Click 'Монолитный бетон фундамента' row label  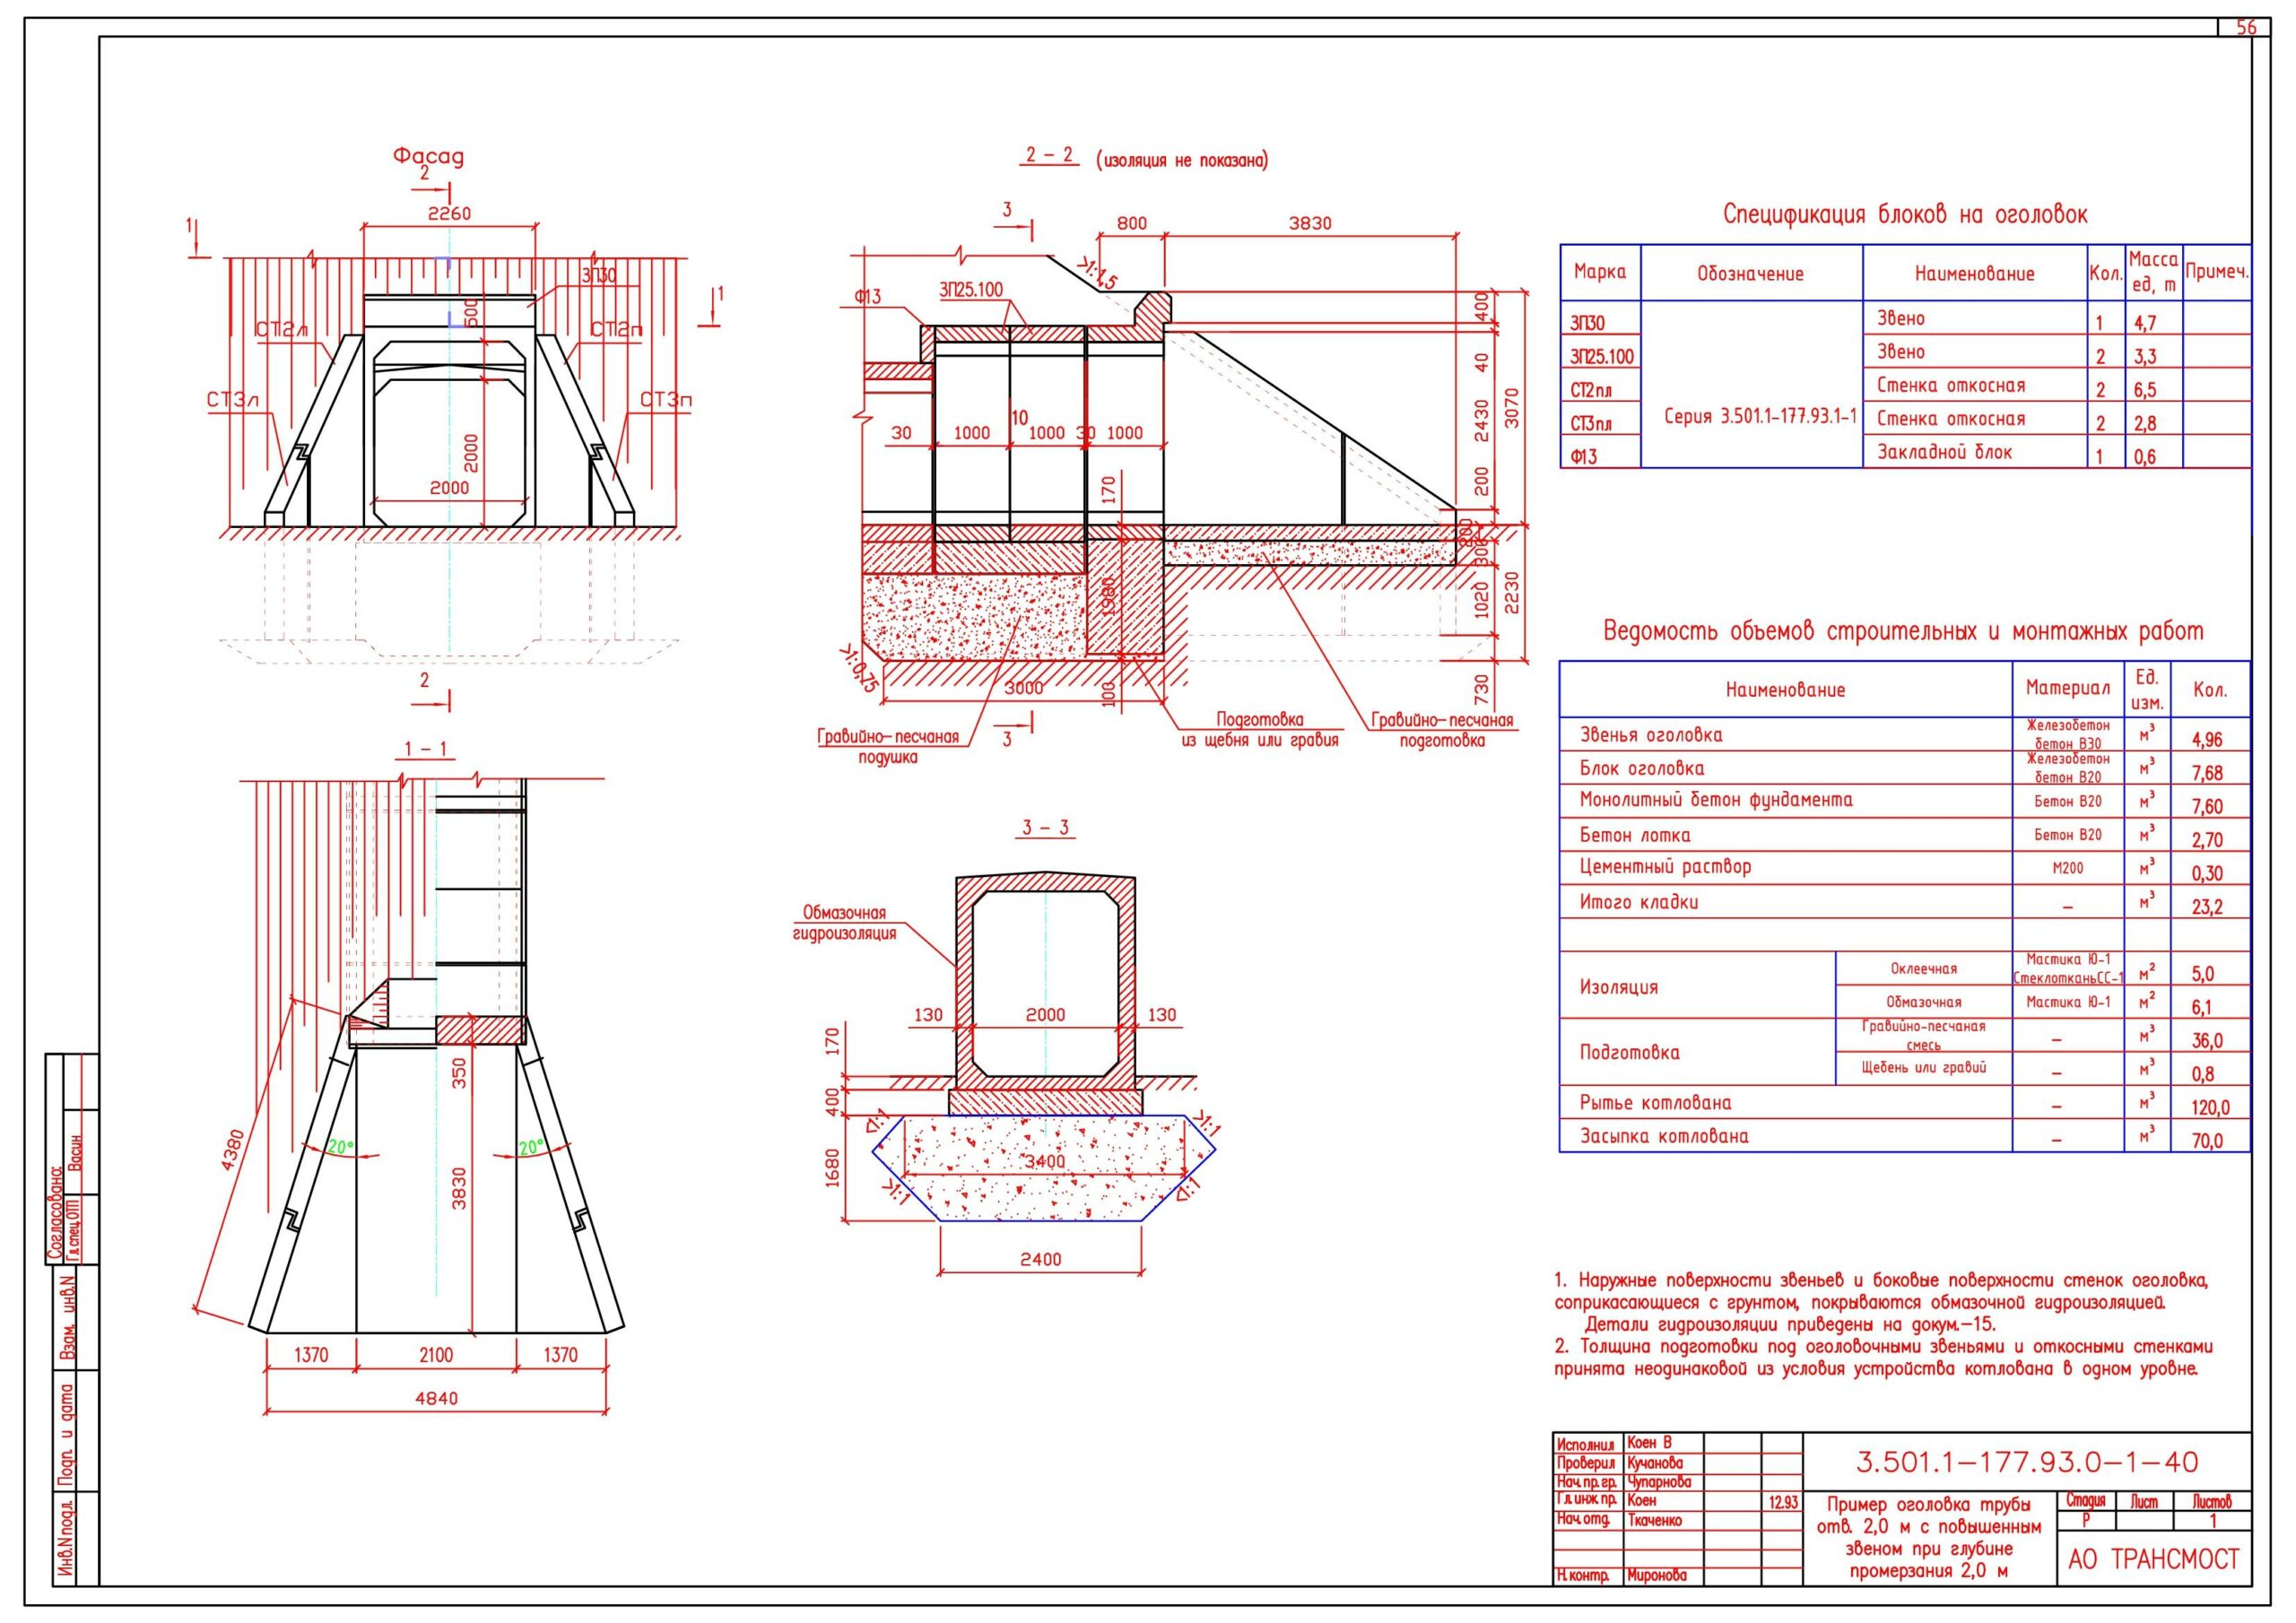tap(1716, 800)
